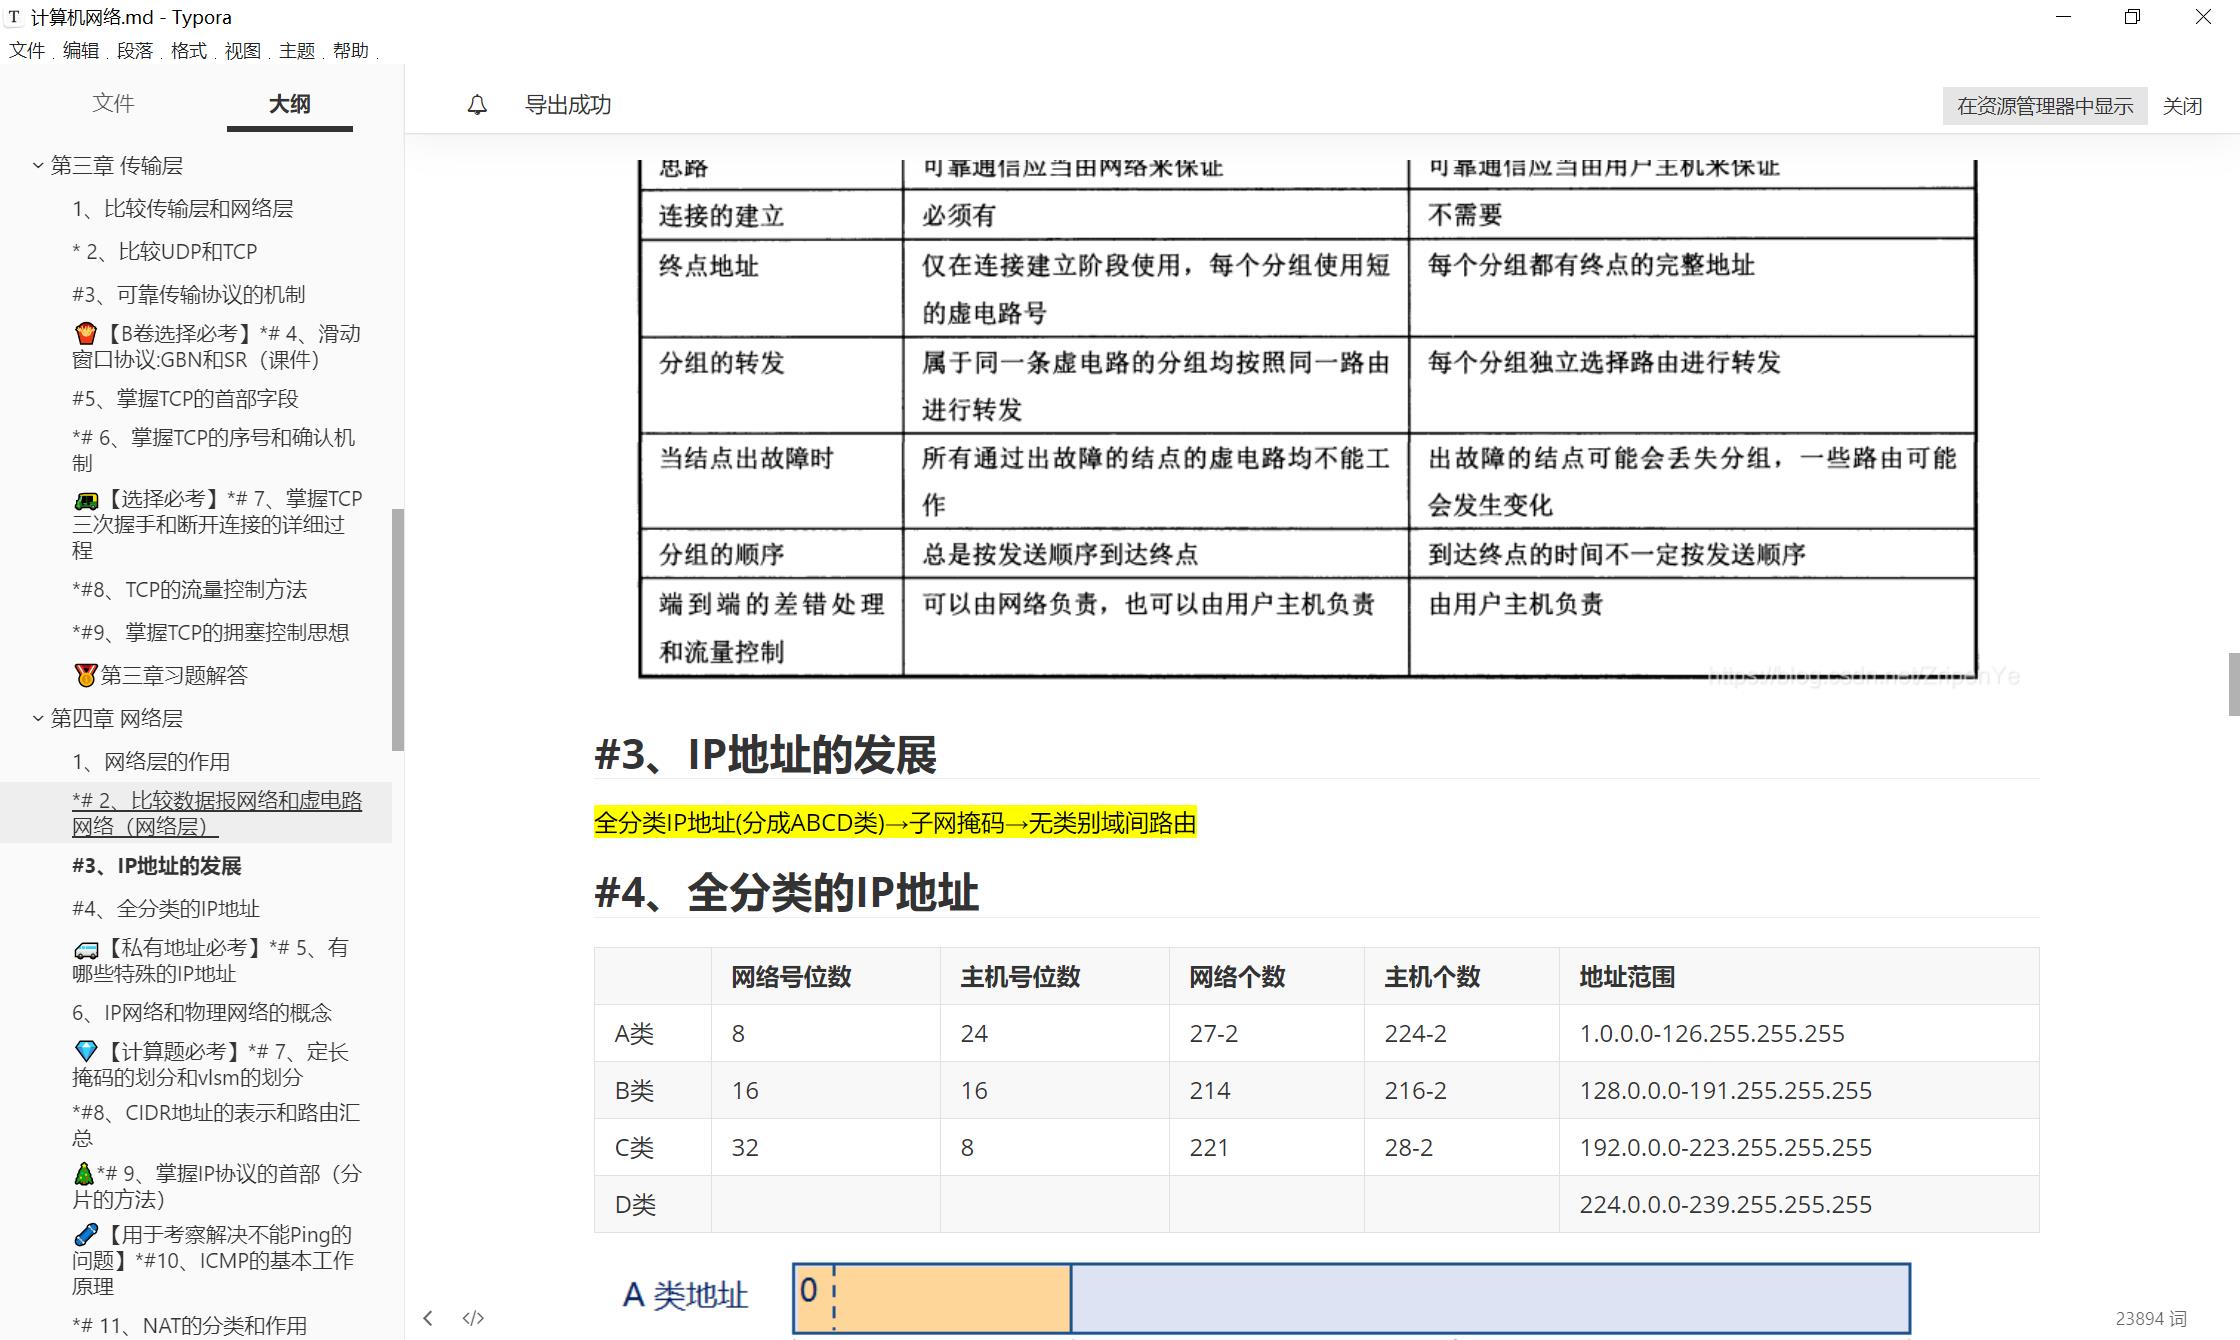The height and width of the screenshot is (1340, 2240).
Task: Open the 视图 menu
Action: (242, 51)
